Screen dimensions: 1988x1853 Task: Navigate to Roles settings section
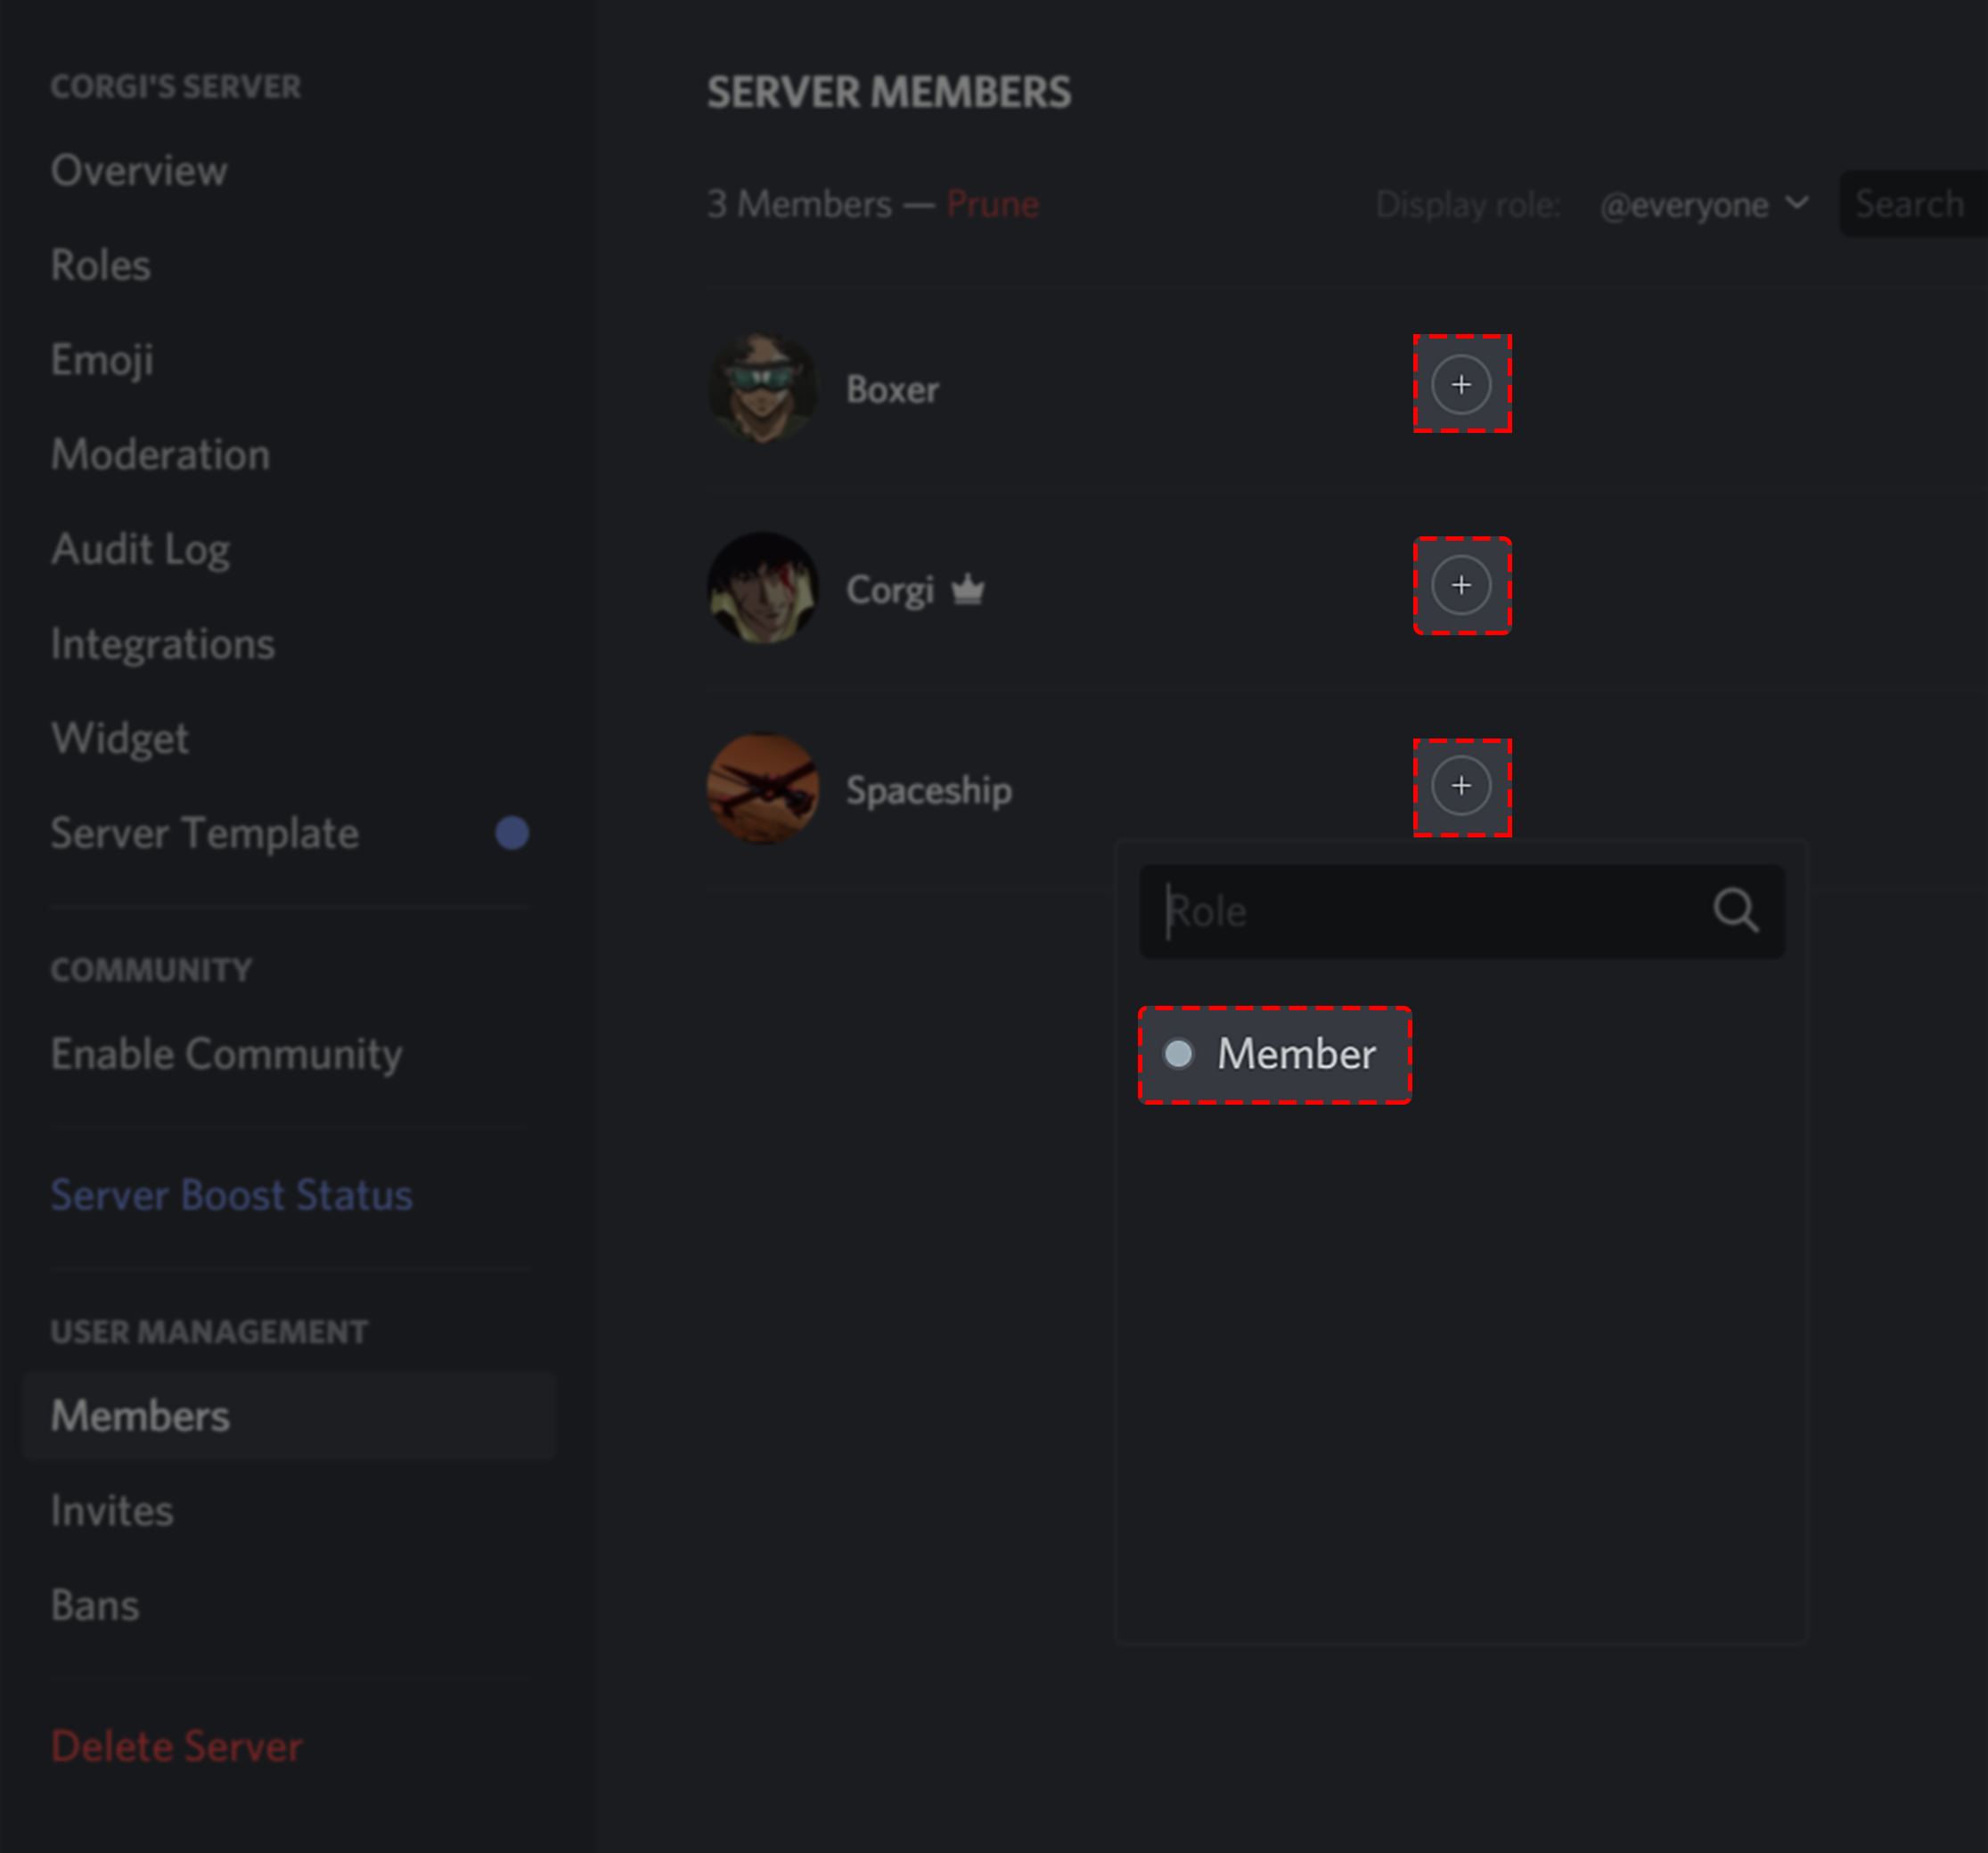97,265
